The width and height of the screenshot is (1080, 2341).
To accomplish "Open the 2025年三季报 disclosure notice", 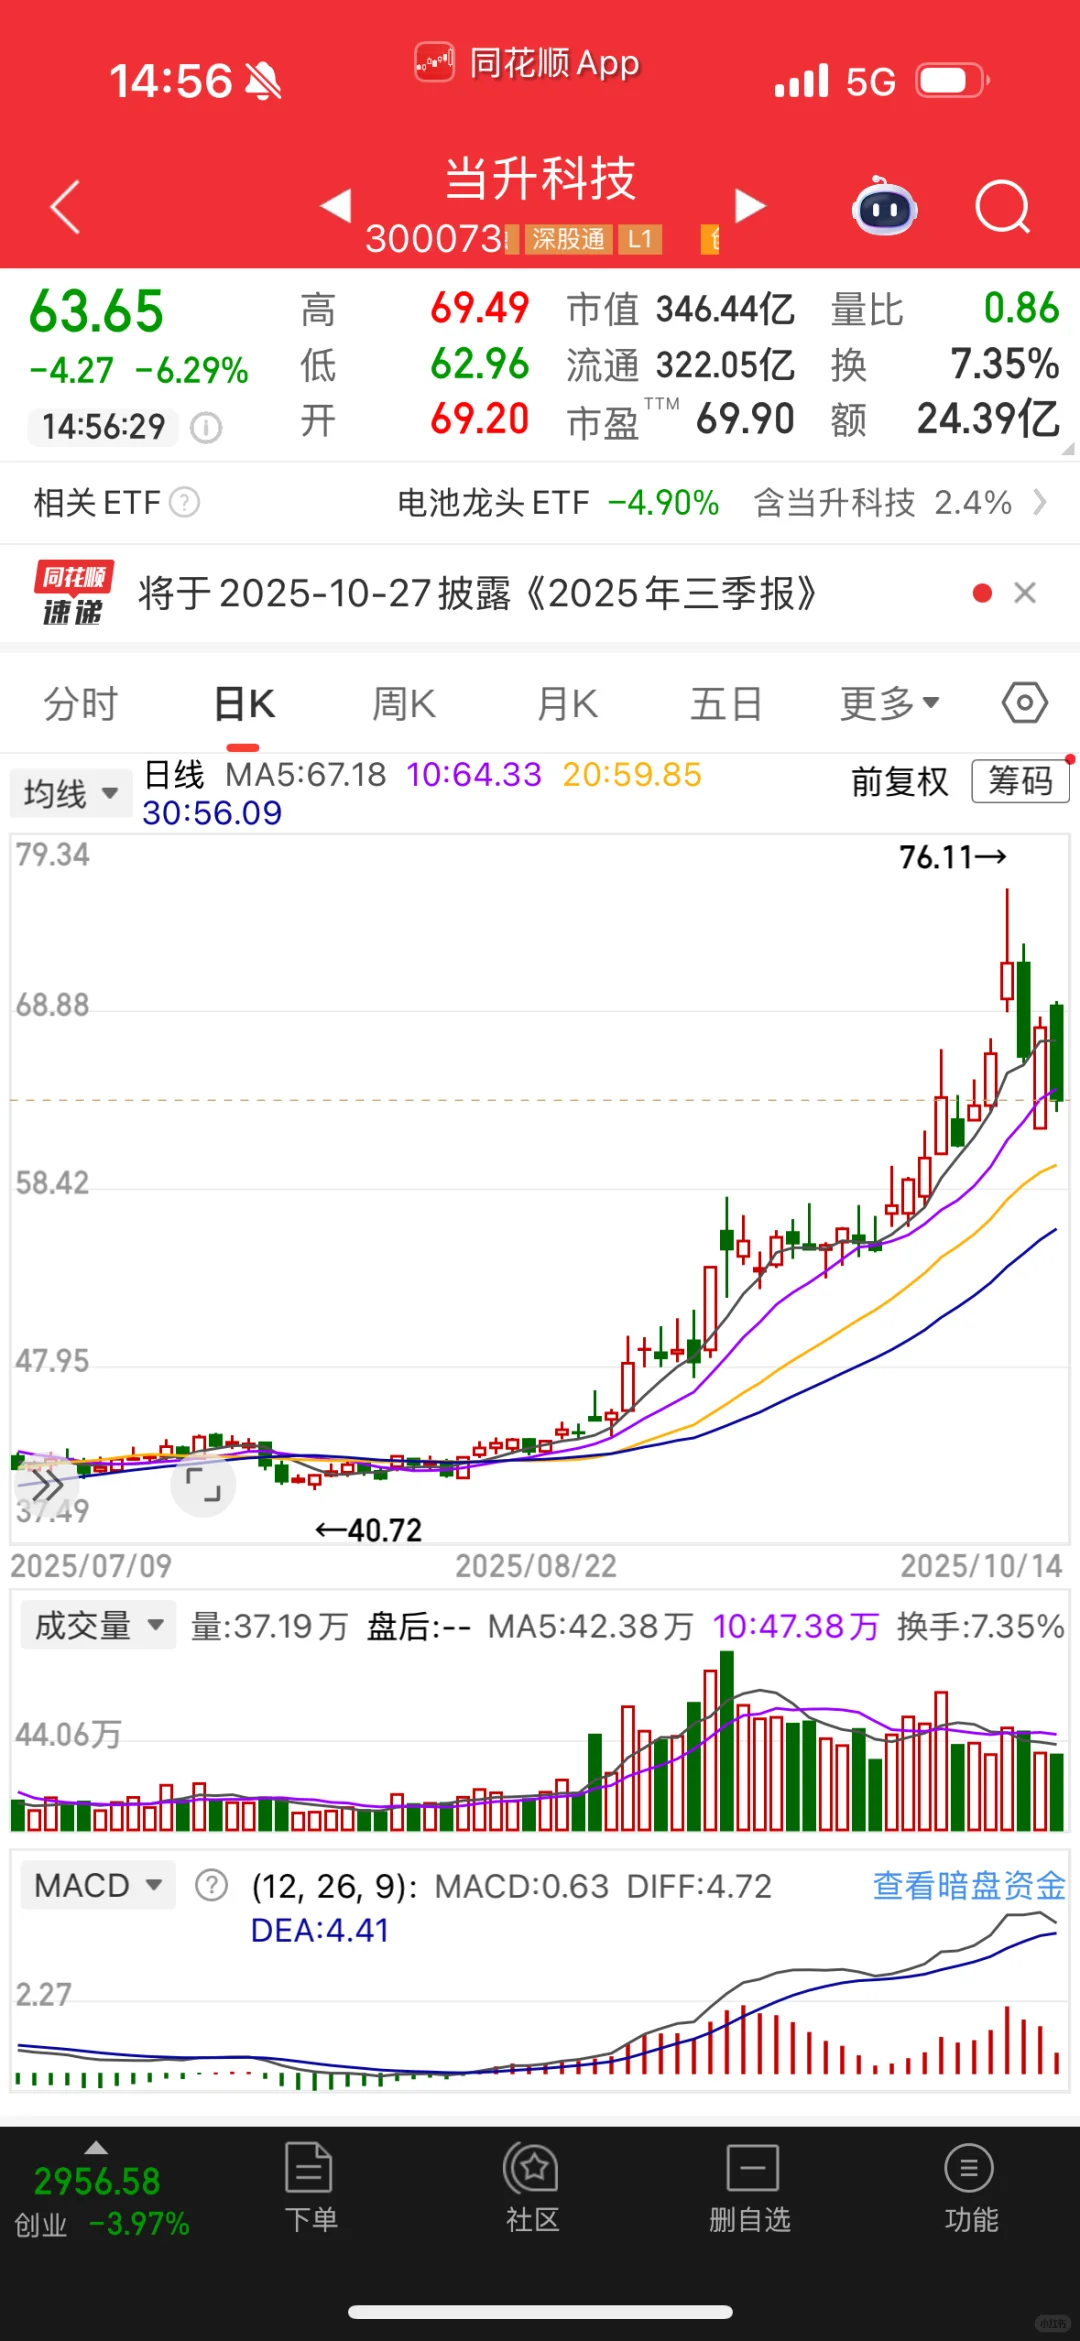I will tap(478, 593).
